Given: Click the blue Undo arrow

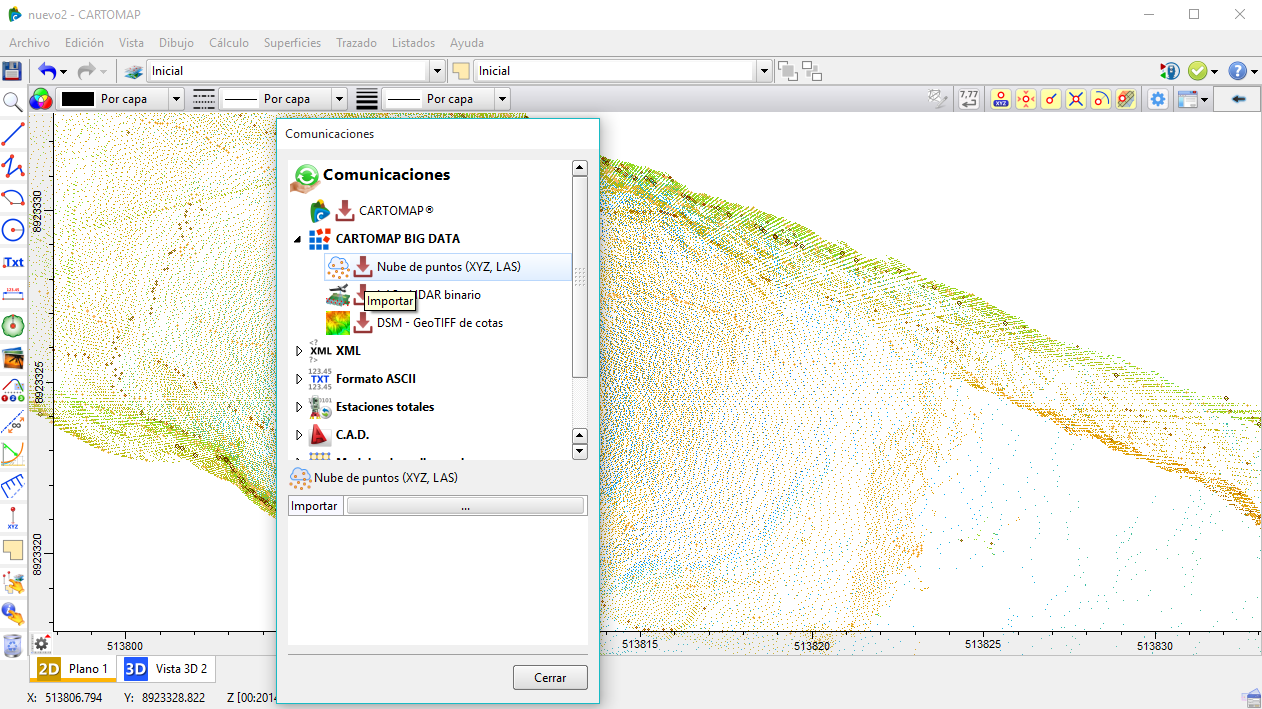Looking at the screenshot, I should [47, 71].
